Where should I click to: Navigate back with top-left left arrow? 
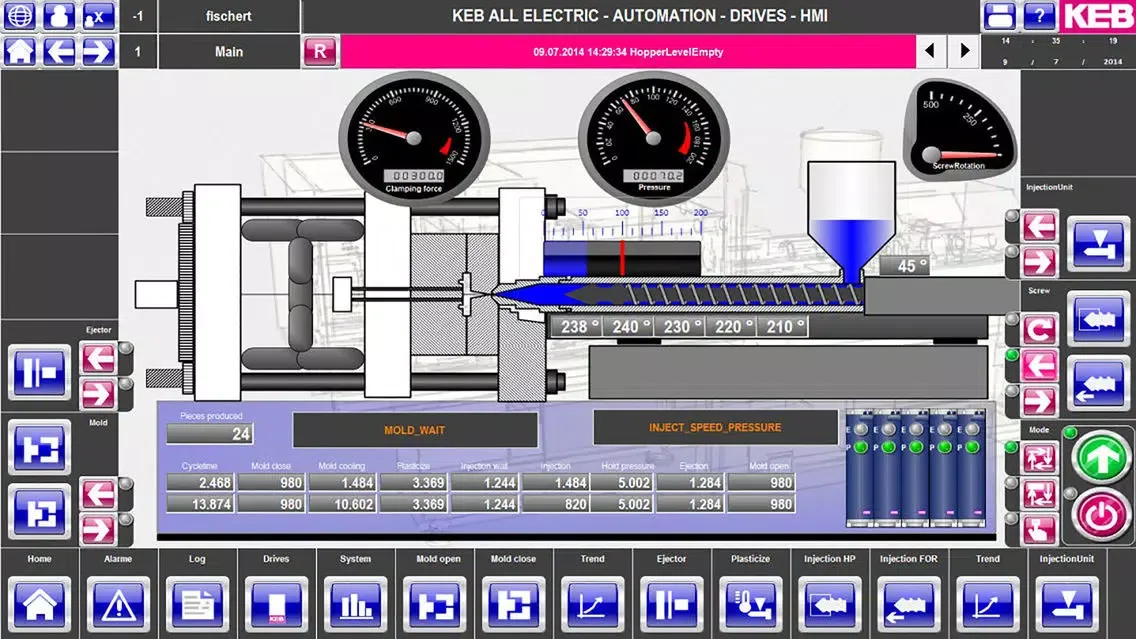(x=59, y=51)
